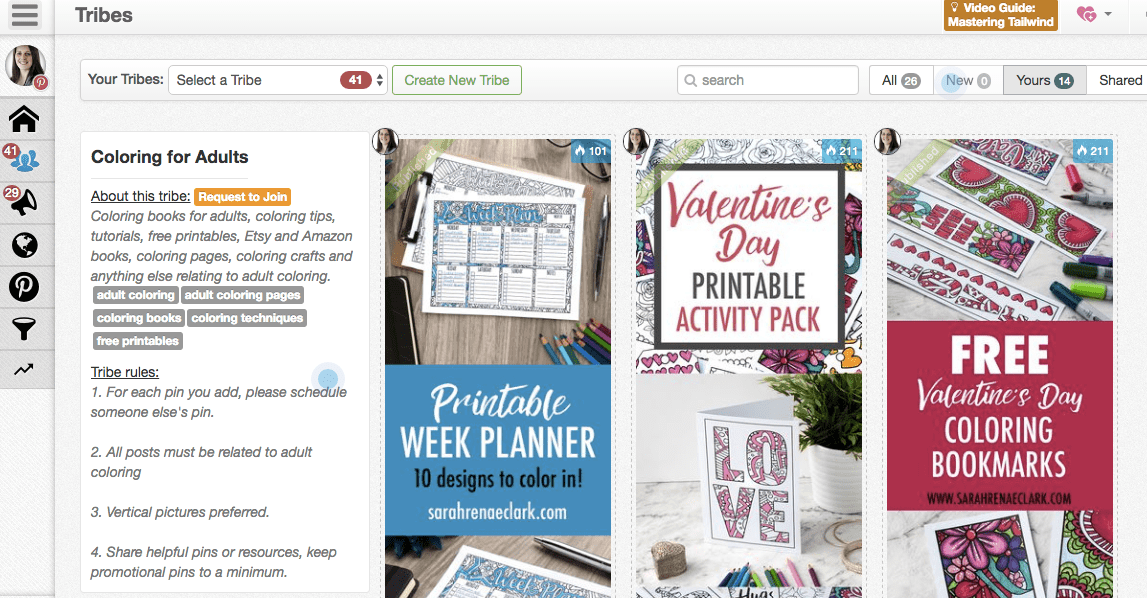Open the Video Guide: Mastering Tailwind link
1147x598 pixels.
click(x=1001, y=15)
